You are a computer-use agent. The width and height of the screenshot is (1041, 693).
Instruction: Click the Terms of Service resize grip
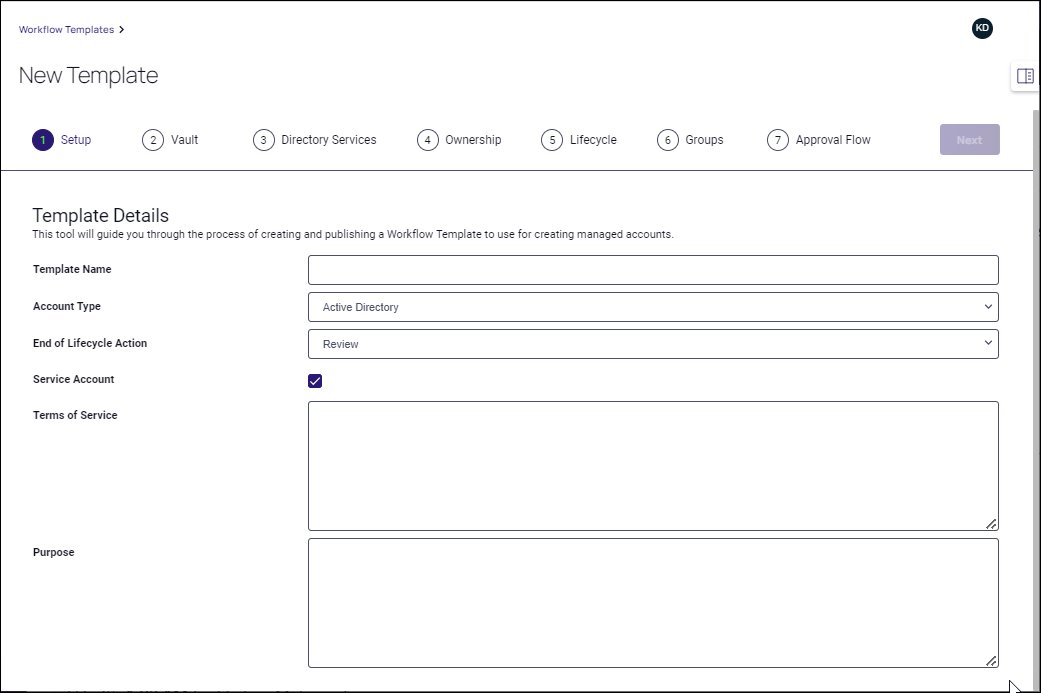[x=991, y=523]
